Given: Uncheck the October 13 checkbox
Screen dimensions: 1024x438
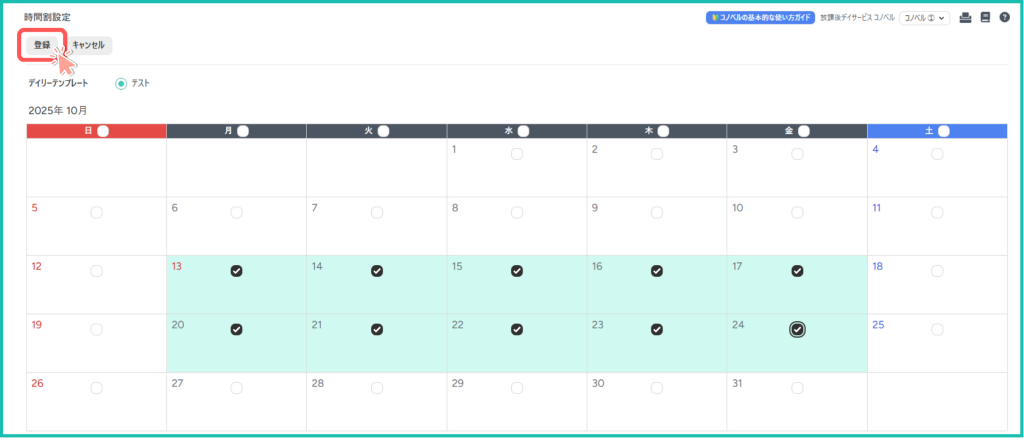Looking at the screenshot, I should [236, 271].
